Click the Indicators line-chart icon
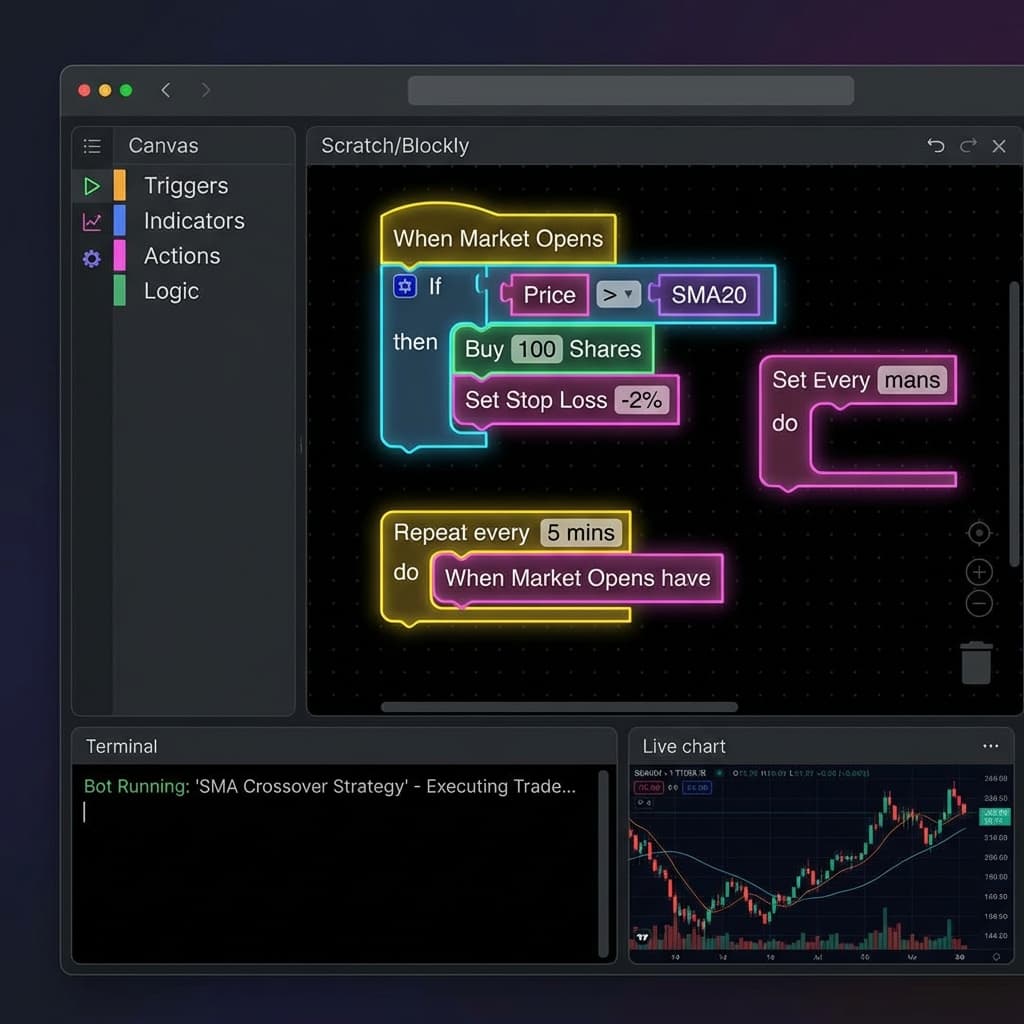Image resolution: width=1024 pixels, height=1024 pixels. (x=92, y=220)
